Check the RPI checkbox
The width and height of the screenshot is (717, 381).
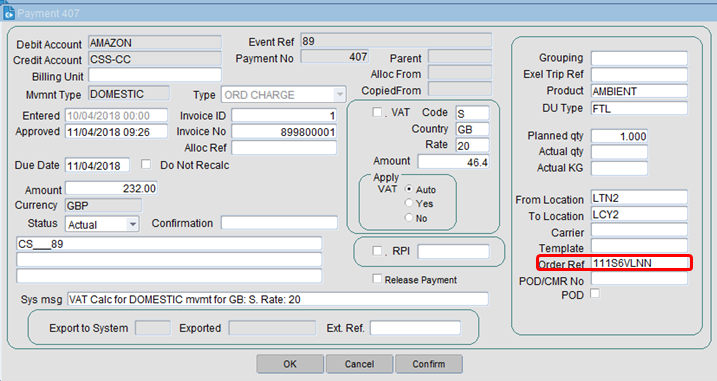[x=377, y=251]
